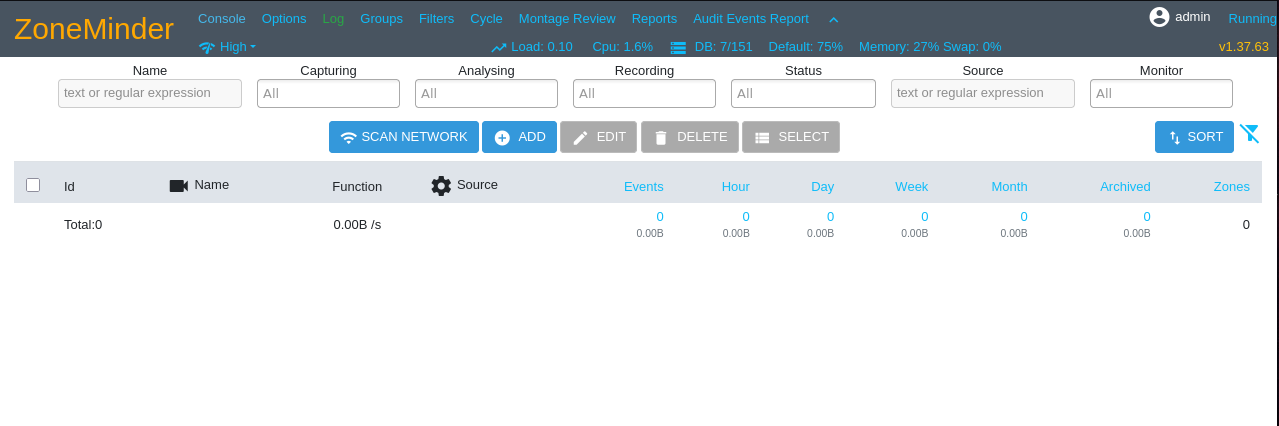The image size is (1279, 426).
Task: Click the bandwidth speed gauge icon
Action: pos(207,47)
